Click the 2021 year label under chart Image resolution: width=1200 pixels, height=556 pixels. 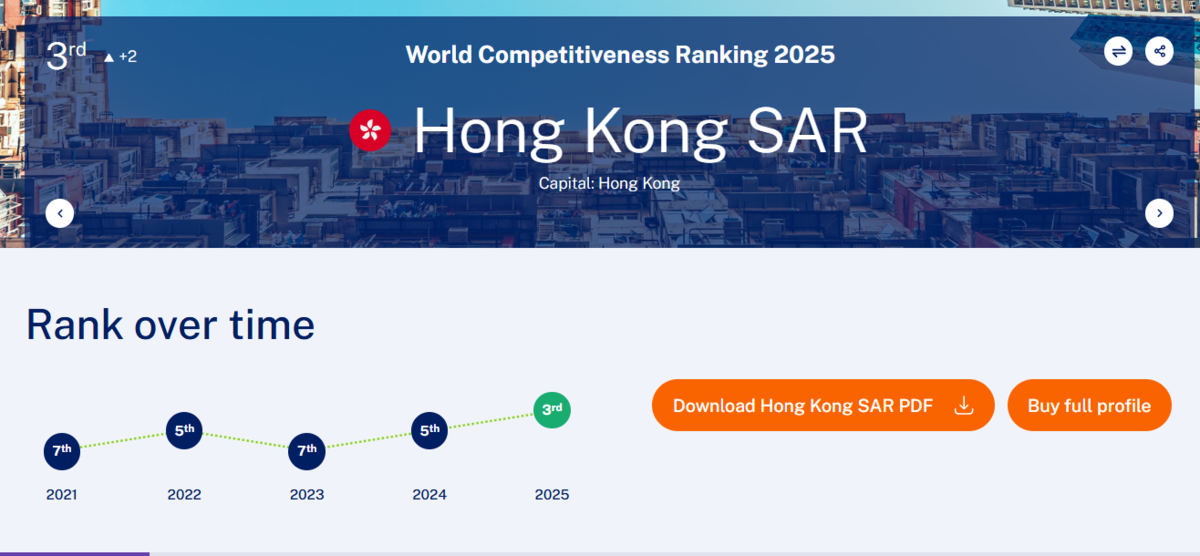tap(62, 494)
